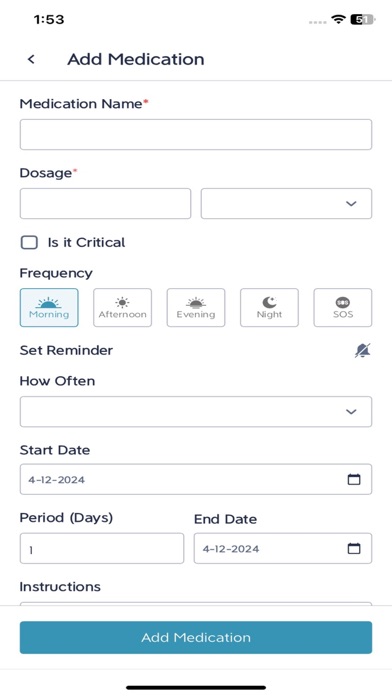Screen dimensions: 392x696
Task: Edit the Period (Days) field
Action: pos(102,549)
